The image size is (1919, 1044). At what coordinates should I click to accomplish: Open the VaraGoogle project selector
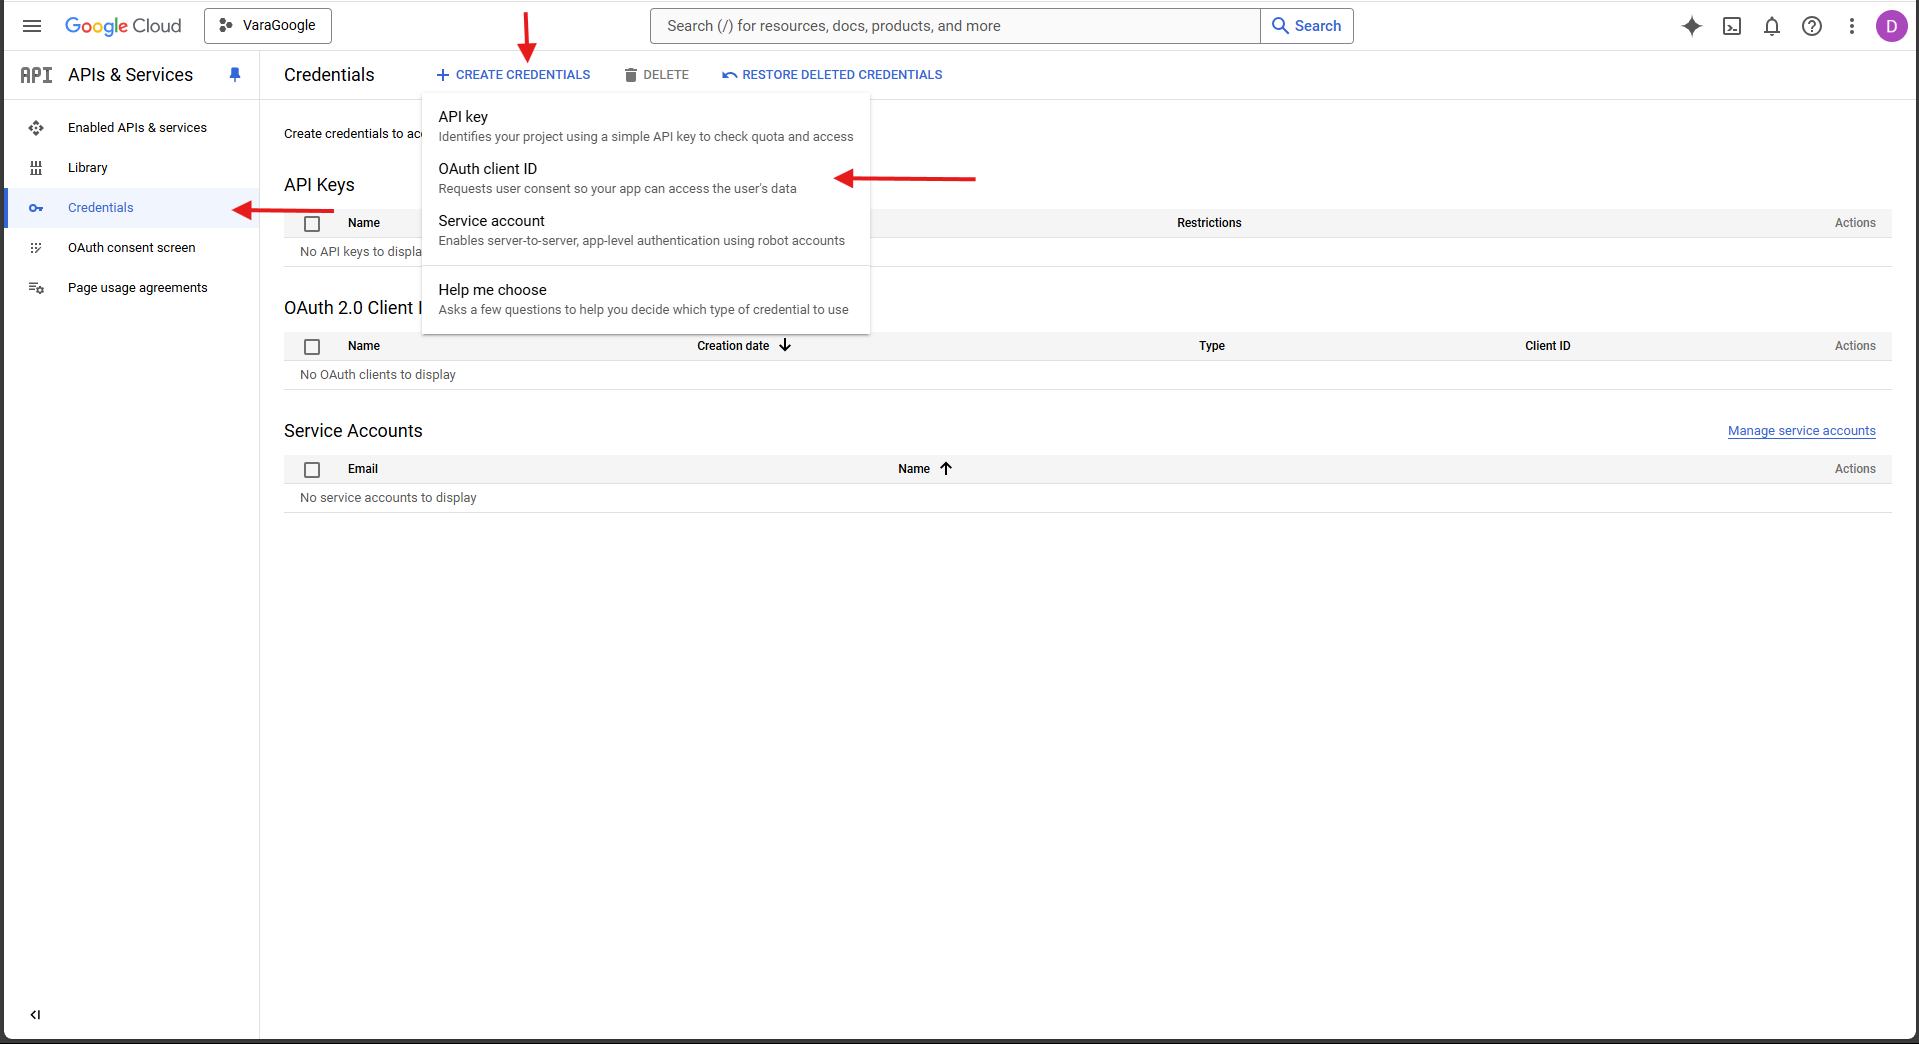point(268,26)
